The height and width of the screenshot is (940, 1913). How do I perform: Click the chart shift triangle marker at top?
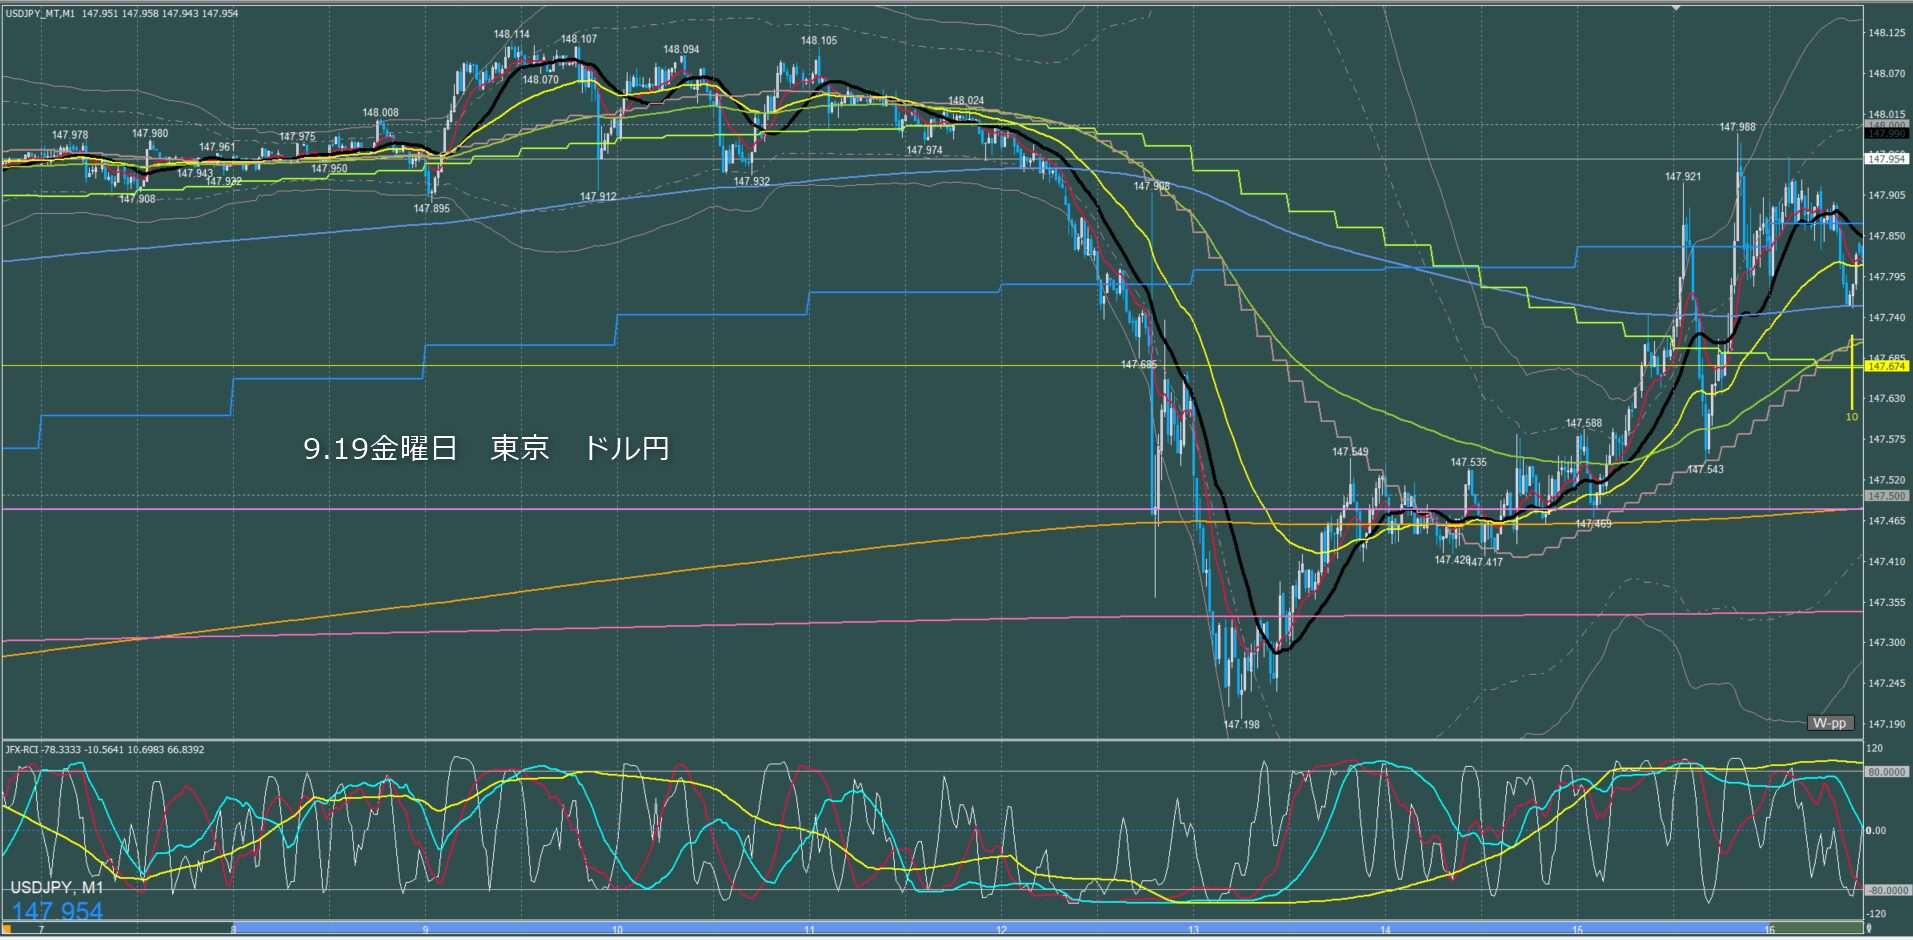coord(1677,8)
